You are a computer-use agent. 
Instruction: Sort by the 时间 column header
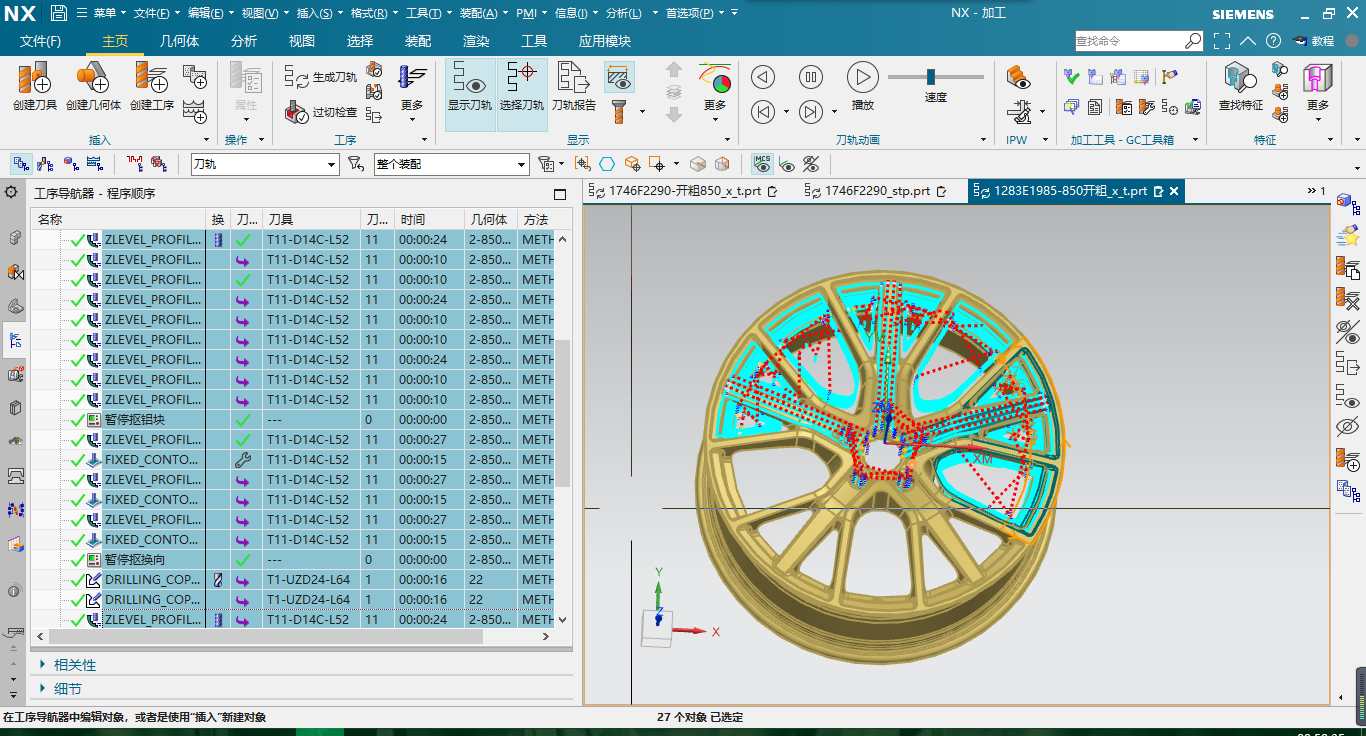[430, 219]
